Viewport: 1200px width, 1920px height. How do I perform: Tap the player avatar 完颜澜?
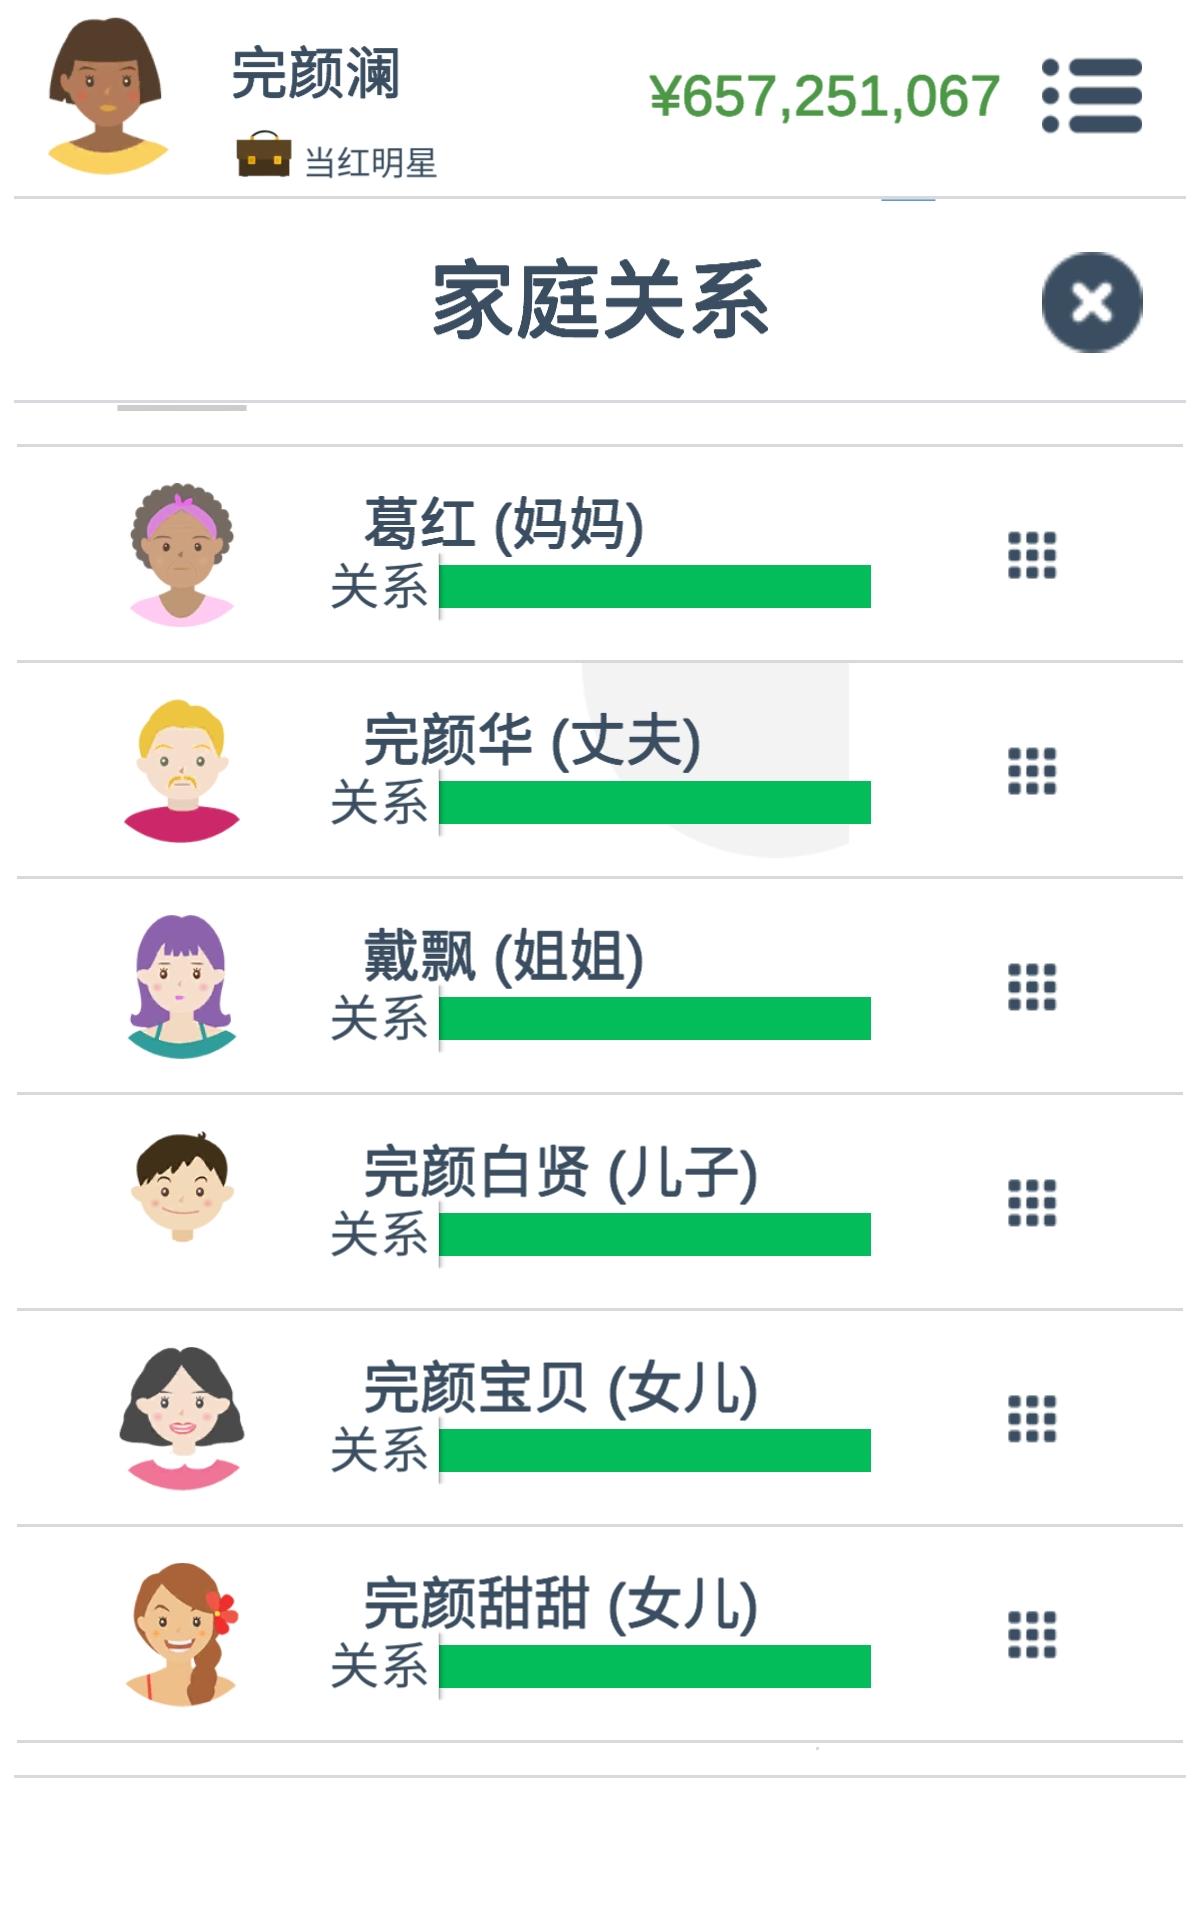pos(106,96)
